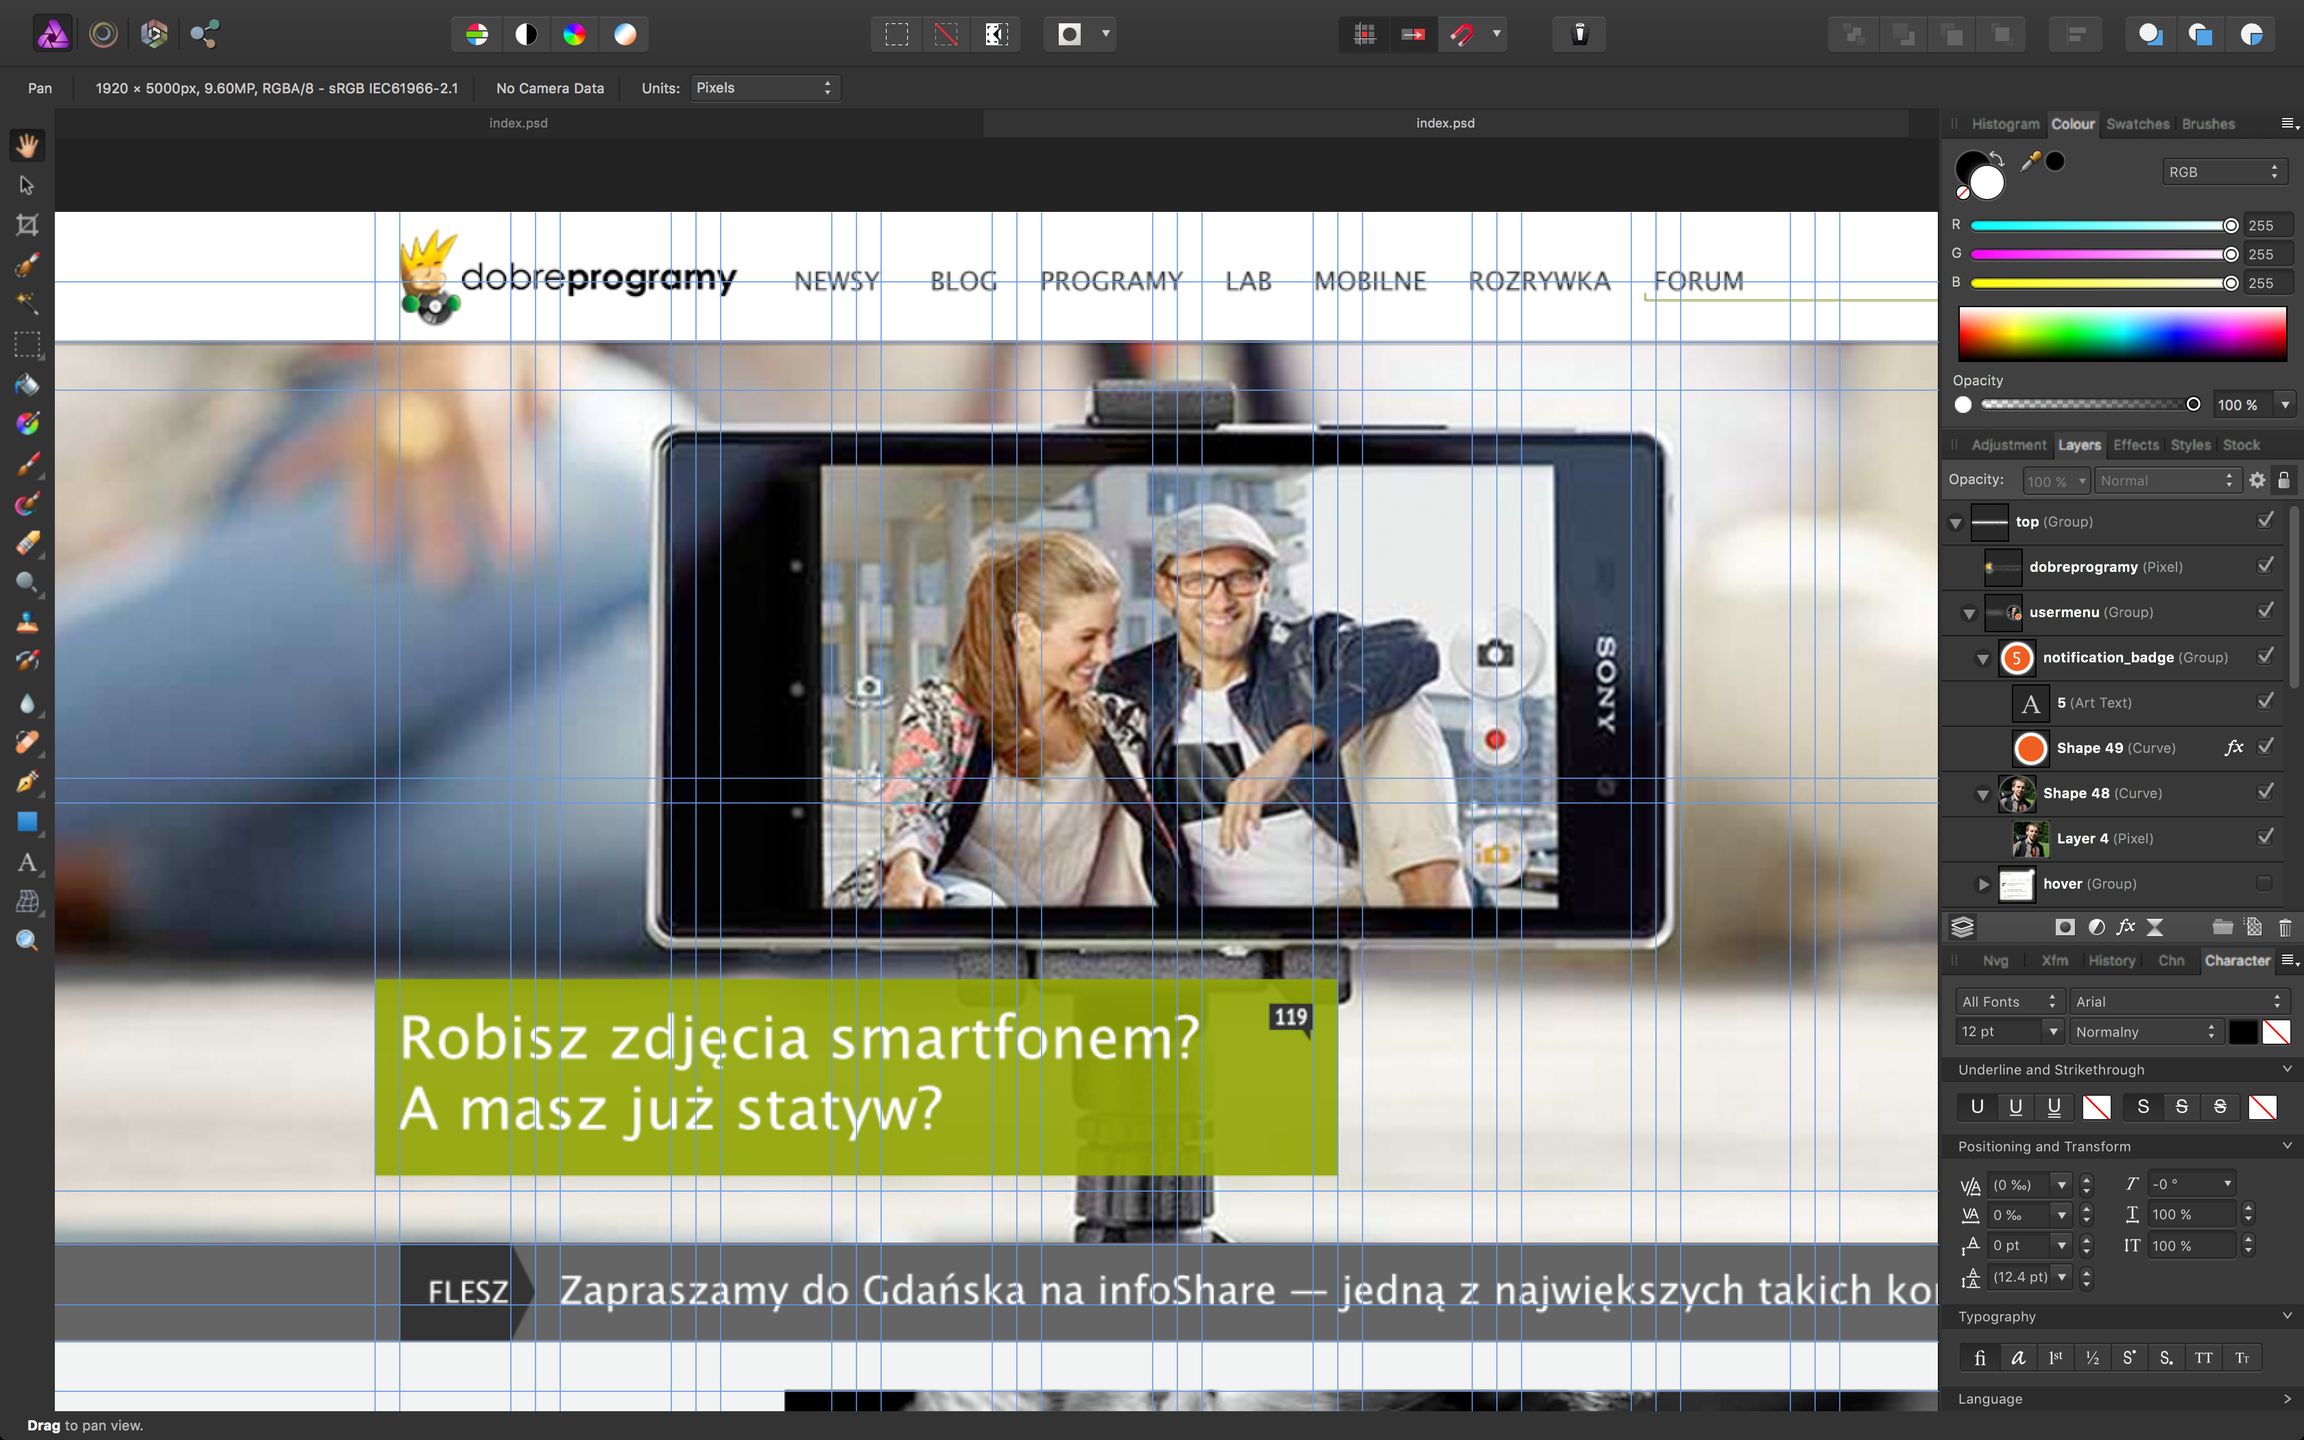
Task: Select the Flood Fill bucket tool
Action: click(27, 385)
